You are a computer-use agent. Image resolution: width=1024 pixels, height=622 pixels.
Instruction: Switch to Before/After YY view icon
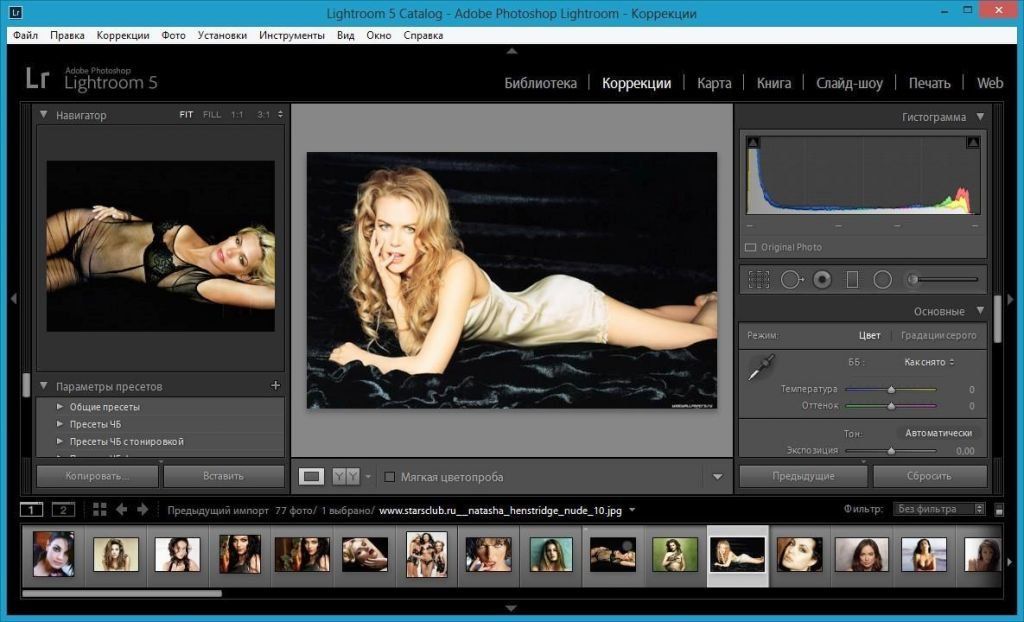pos(346,476)
